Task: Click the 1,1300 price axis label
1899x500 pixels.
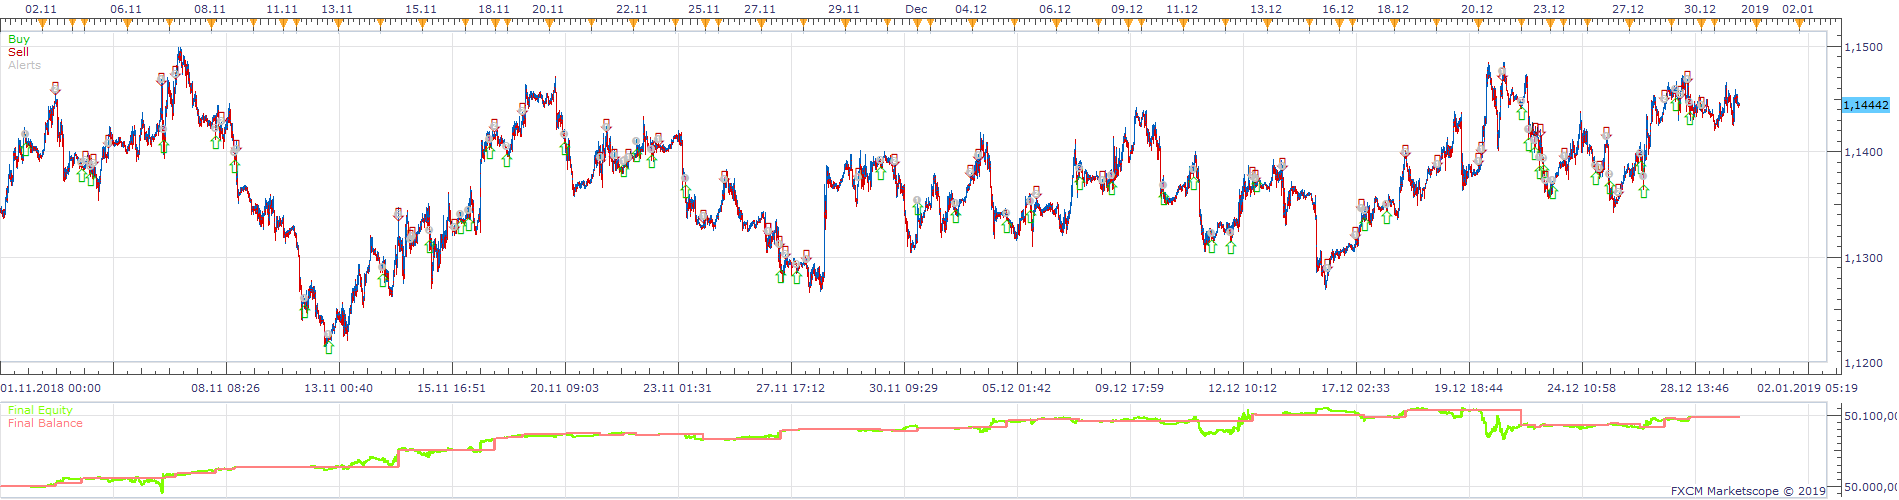Action: pyautogui.click(x=1863, y=258)
